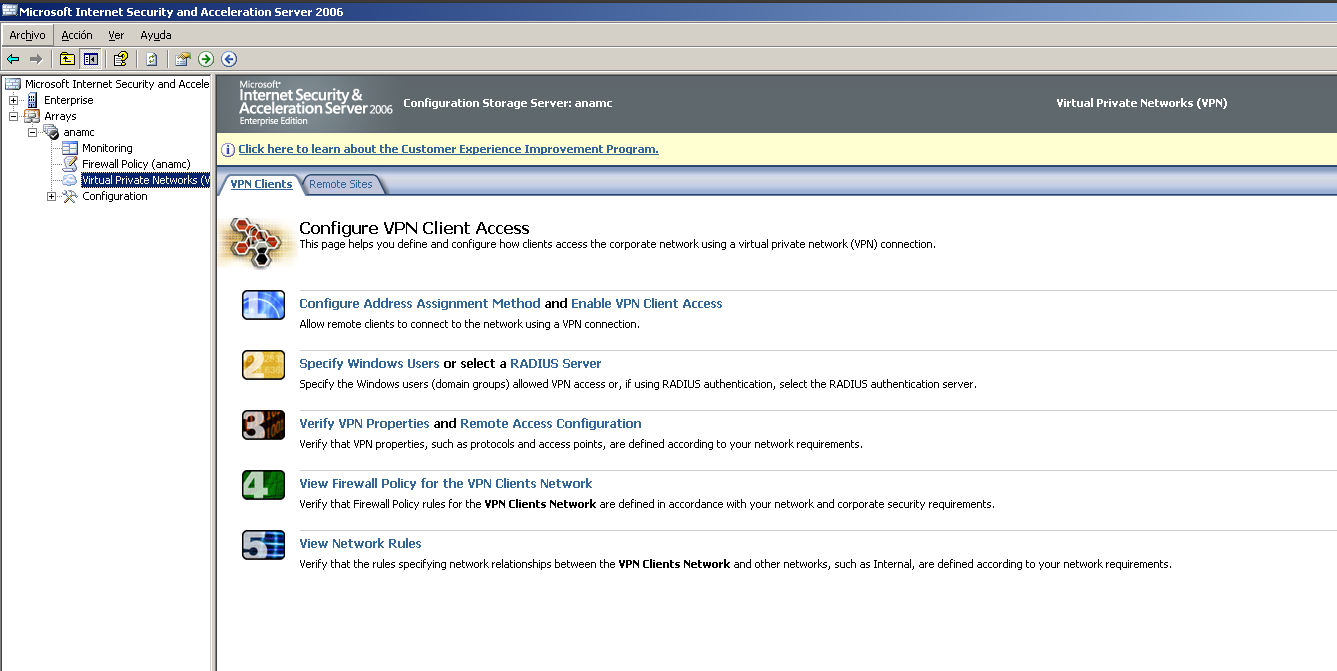
Task: Switch to the VPN Clients tab
Action: 261,184
